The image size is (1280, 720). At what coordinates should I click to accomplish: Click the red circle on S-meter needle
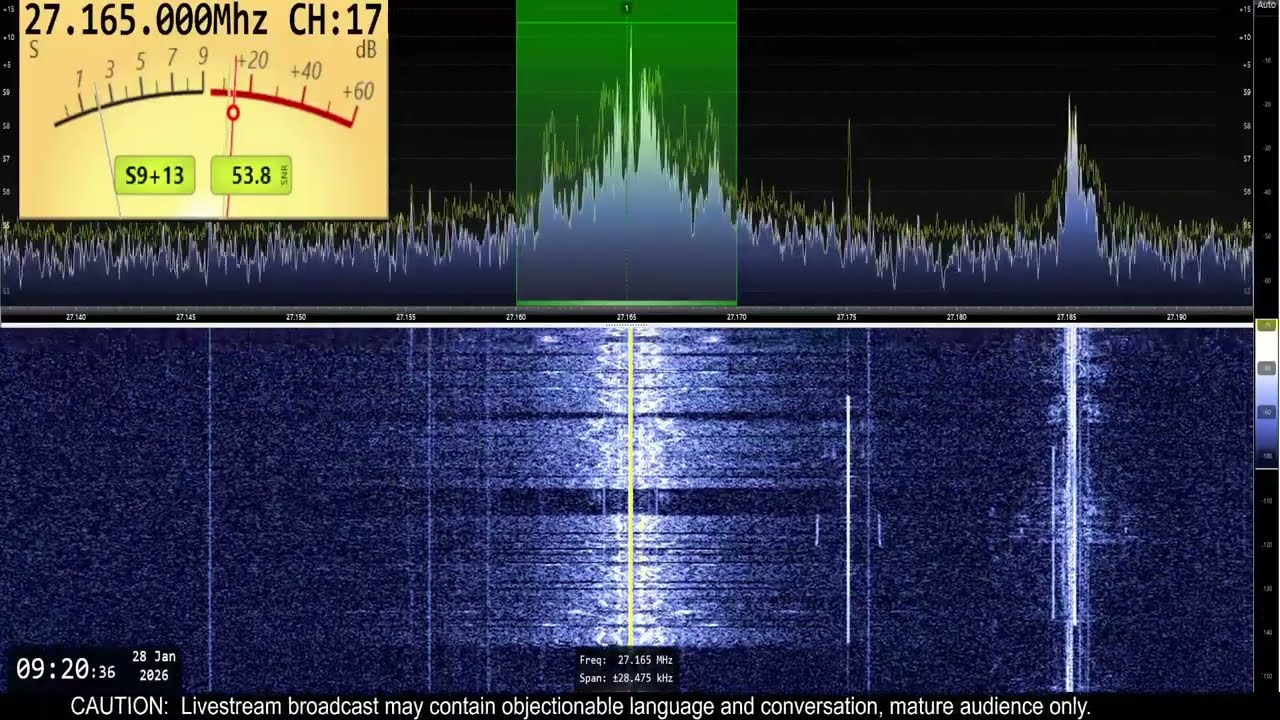tap(233, 113)
